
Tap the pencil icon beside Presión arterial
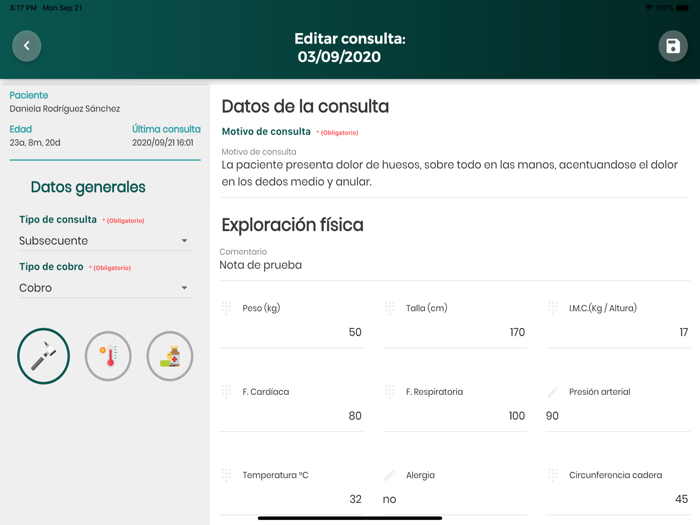tap(553, 392)
